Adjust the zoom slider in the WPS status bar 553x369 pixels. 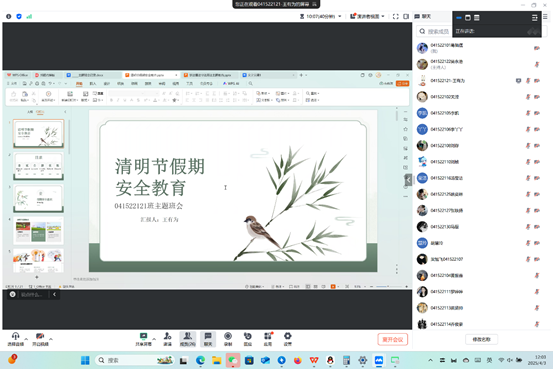pyautogui.click(x=387, y=286)
